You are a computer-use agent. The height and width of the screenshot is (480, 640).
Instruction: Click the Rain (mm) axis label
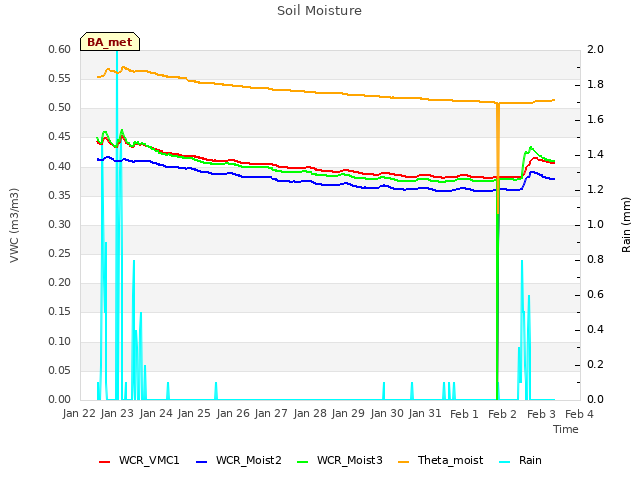click(x=626, y=225)
